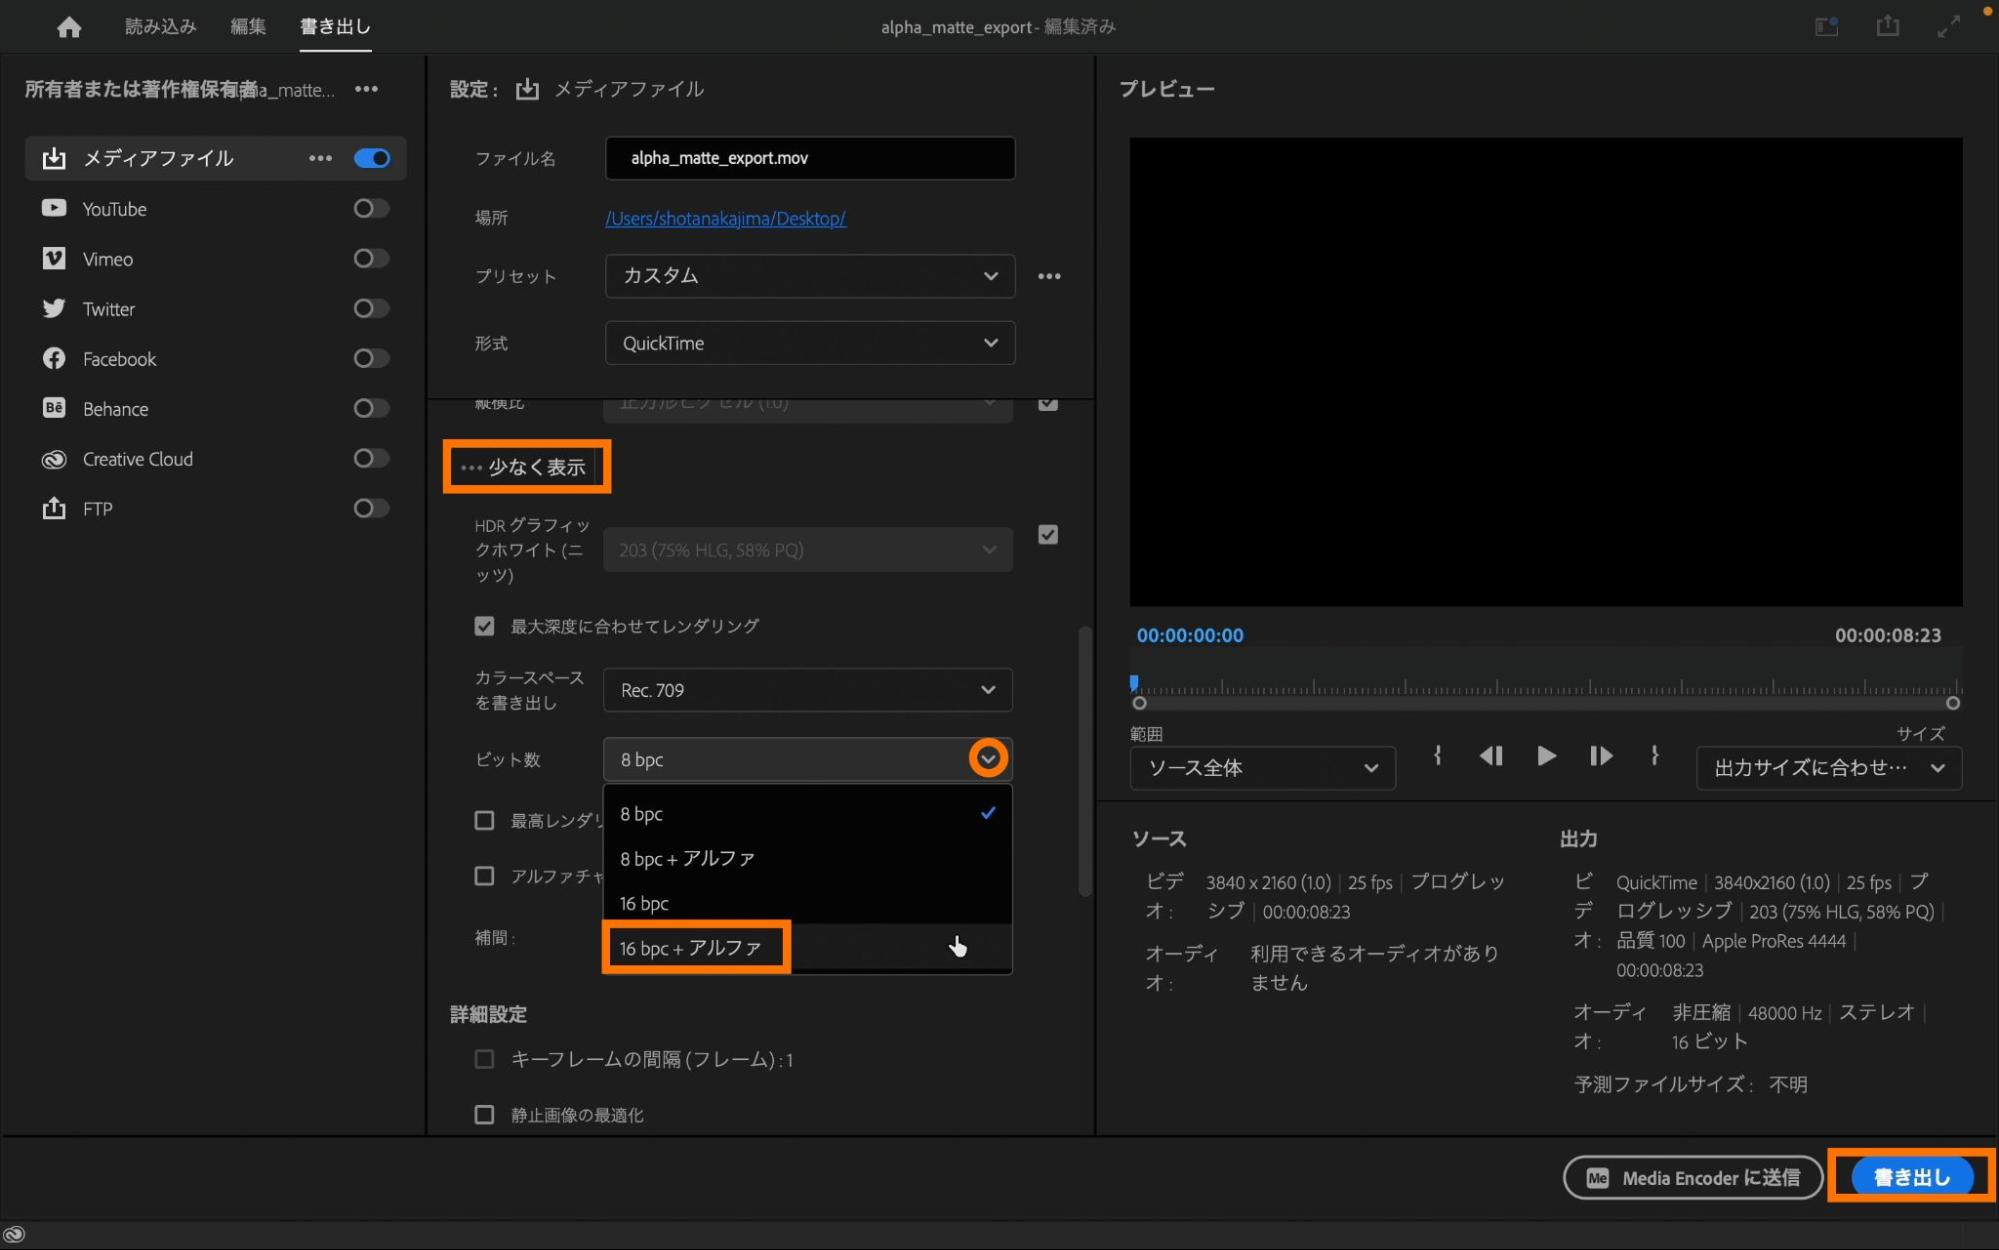Click the fullscreen arrows icon at top right

coord(1948,27)
